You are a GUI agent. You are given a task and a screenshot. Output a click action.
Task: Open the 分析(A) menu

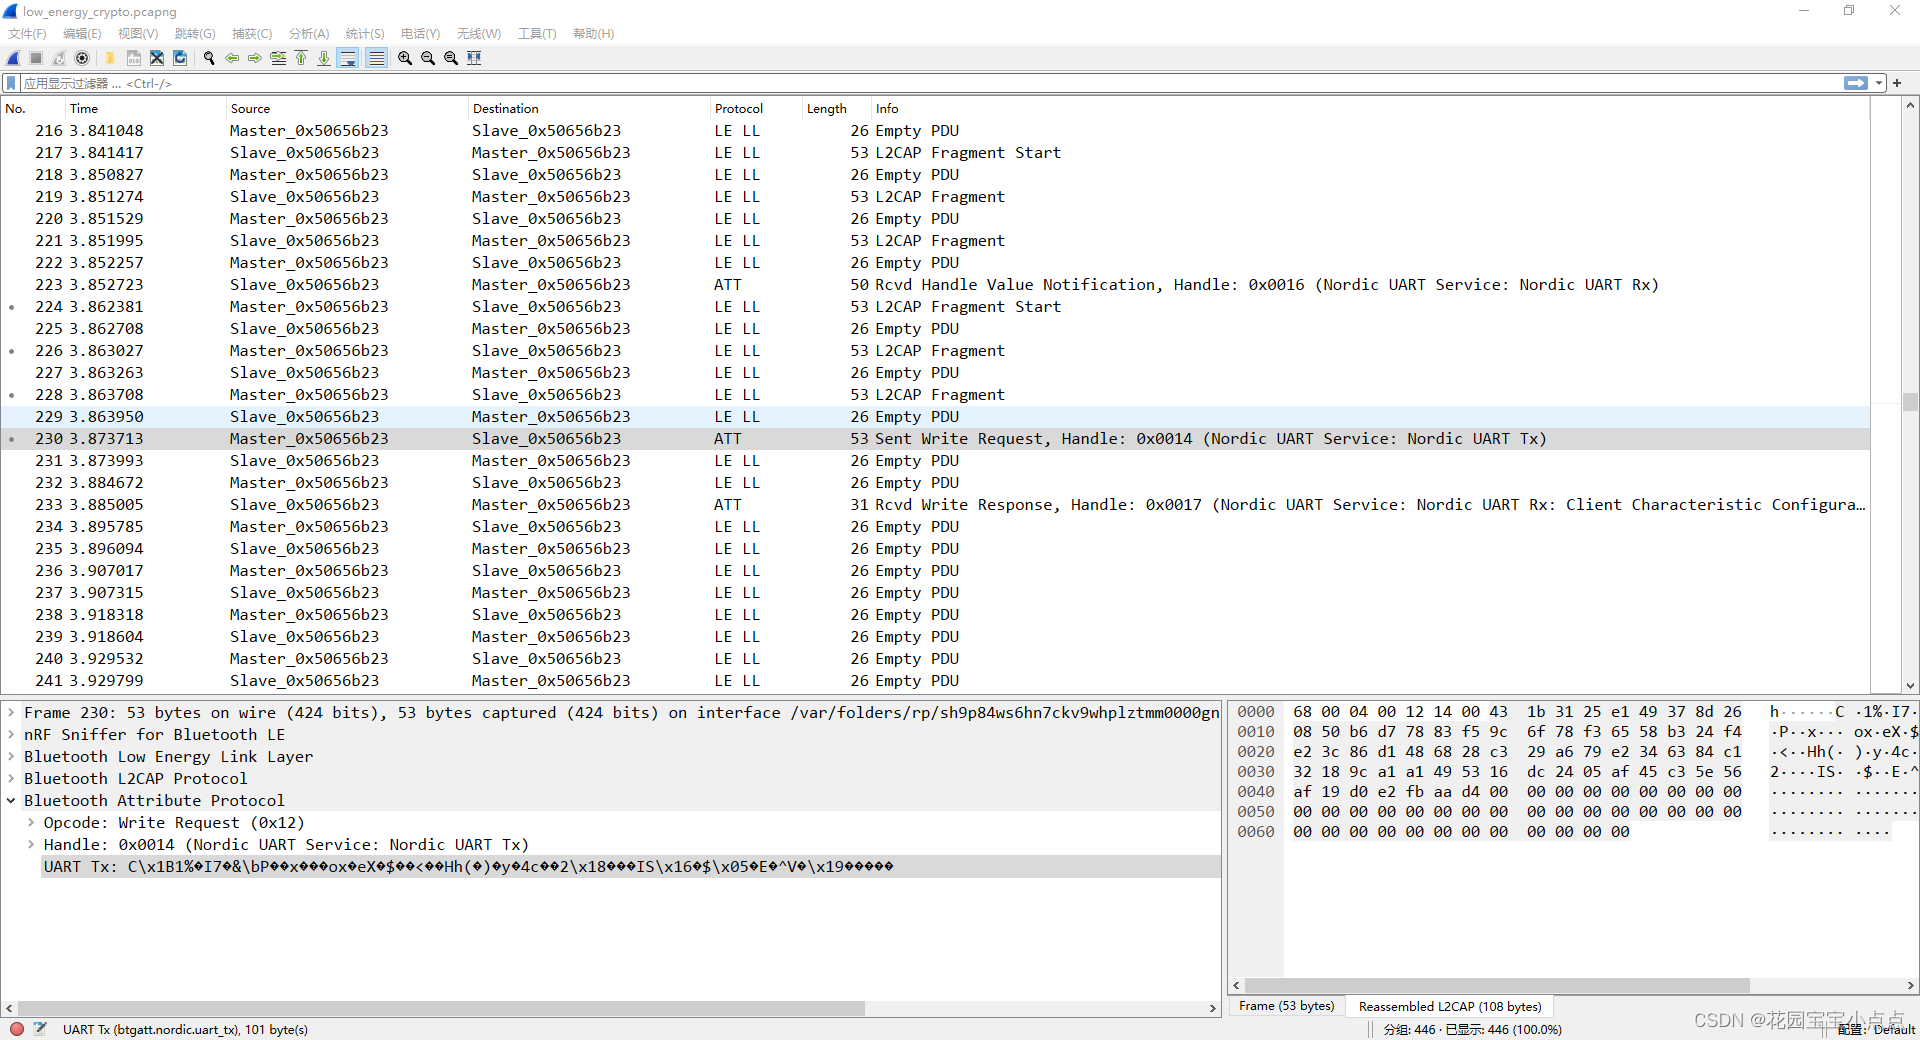pyautogui.click(x=309, y=34)
